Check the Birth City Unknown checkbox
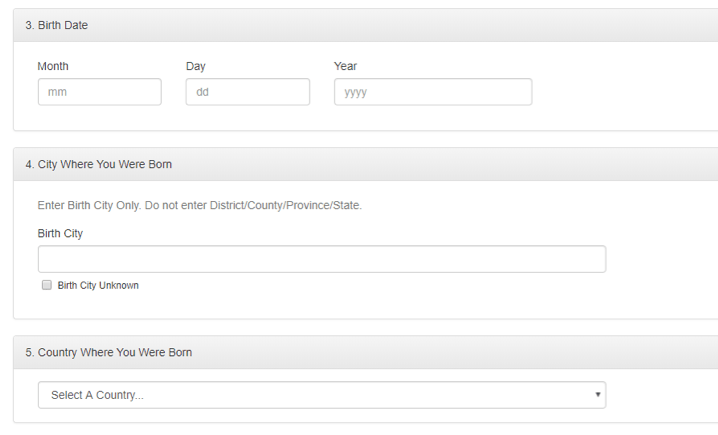The width and height of the screenshot is (718, 435). click(46, 285)
